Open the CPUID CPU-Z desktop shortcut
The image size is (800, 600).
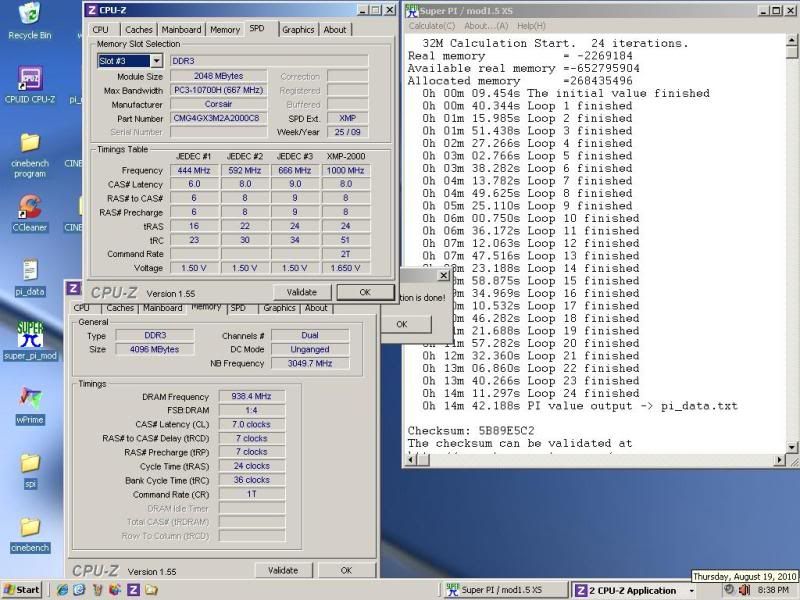coord(30,84)
